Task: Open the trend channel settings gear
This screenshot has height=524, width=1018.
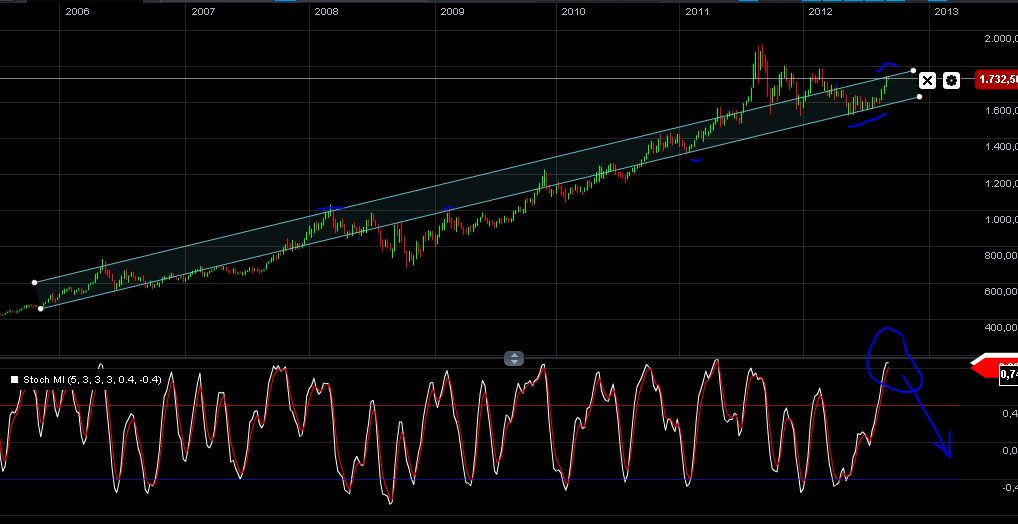Action: click(x=951, y=80)
